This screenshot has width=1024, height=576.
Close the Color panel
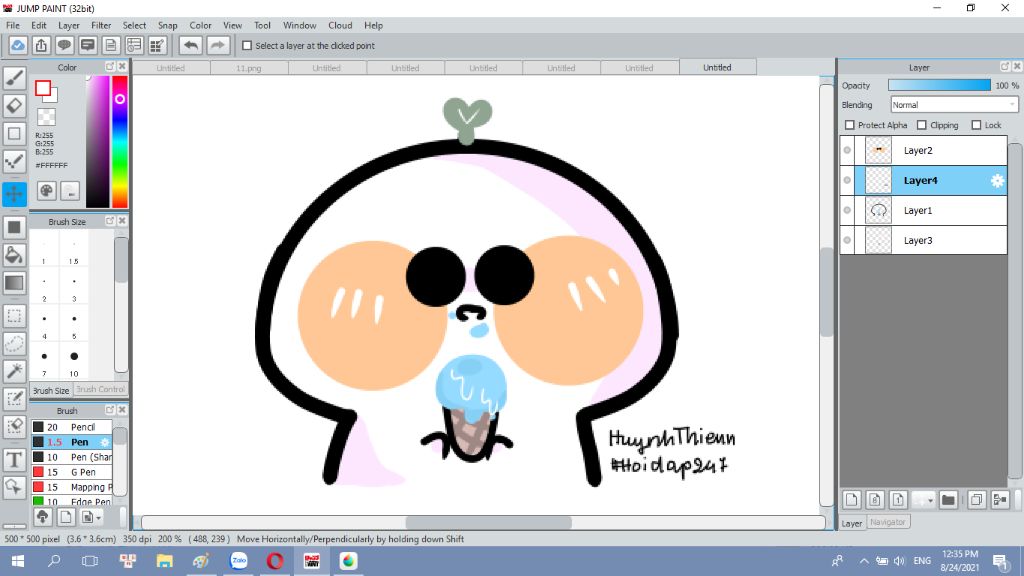122,67
